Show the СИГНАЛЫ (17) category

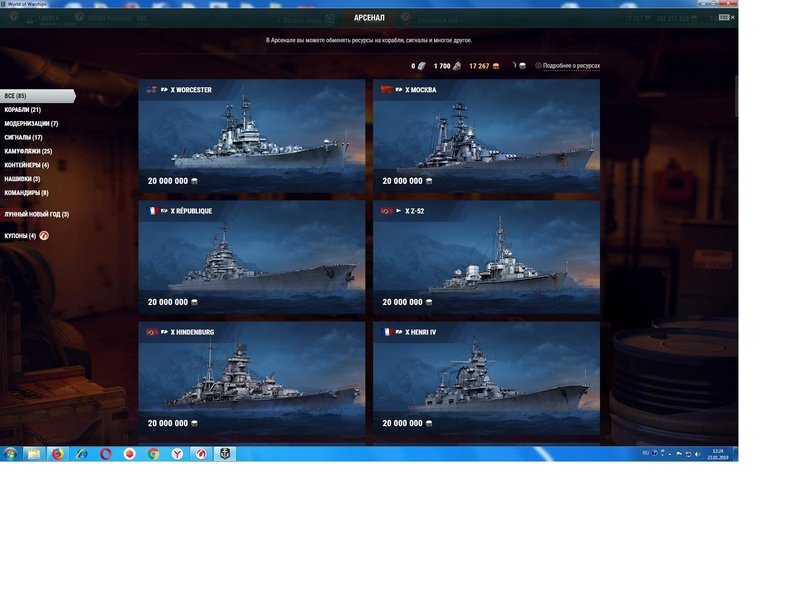coord(23,137)
